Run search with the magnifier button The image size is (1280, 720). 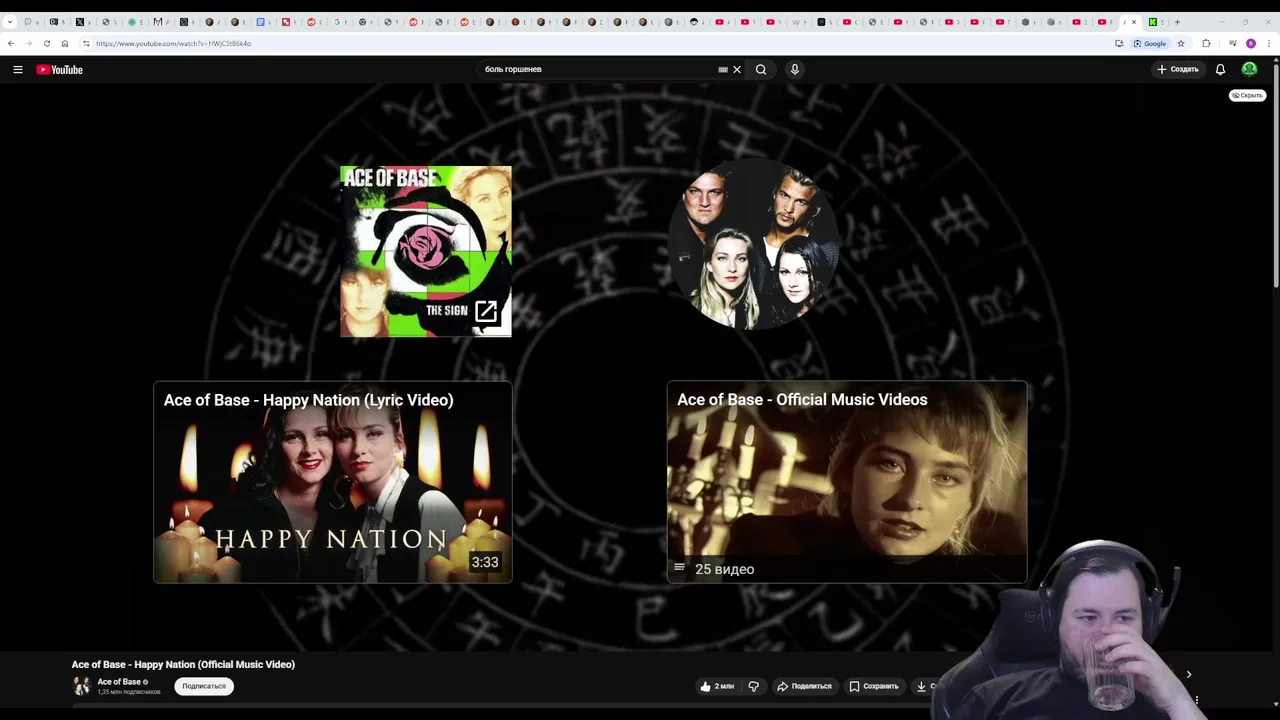(x=761, y=69)
